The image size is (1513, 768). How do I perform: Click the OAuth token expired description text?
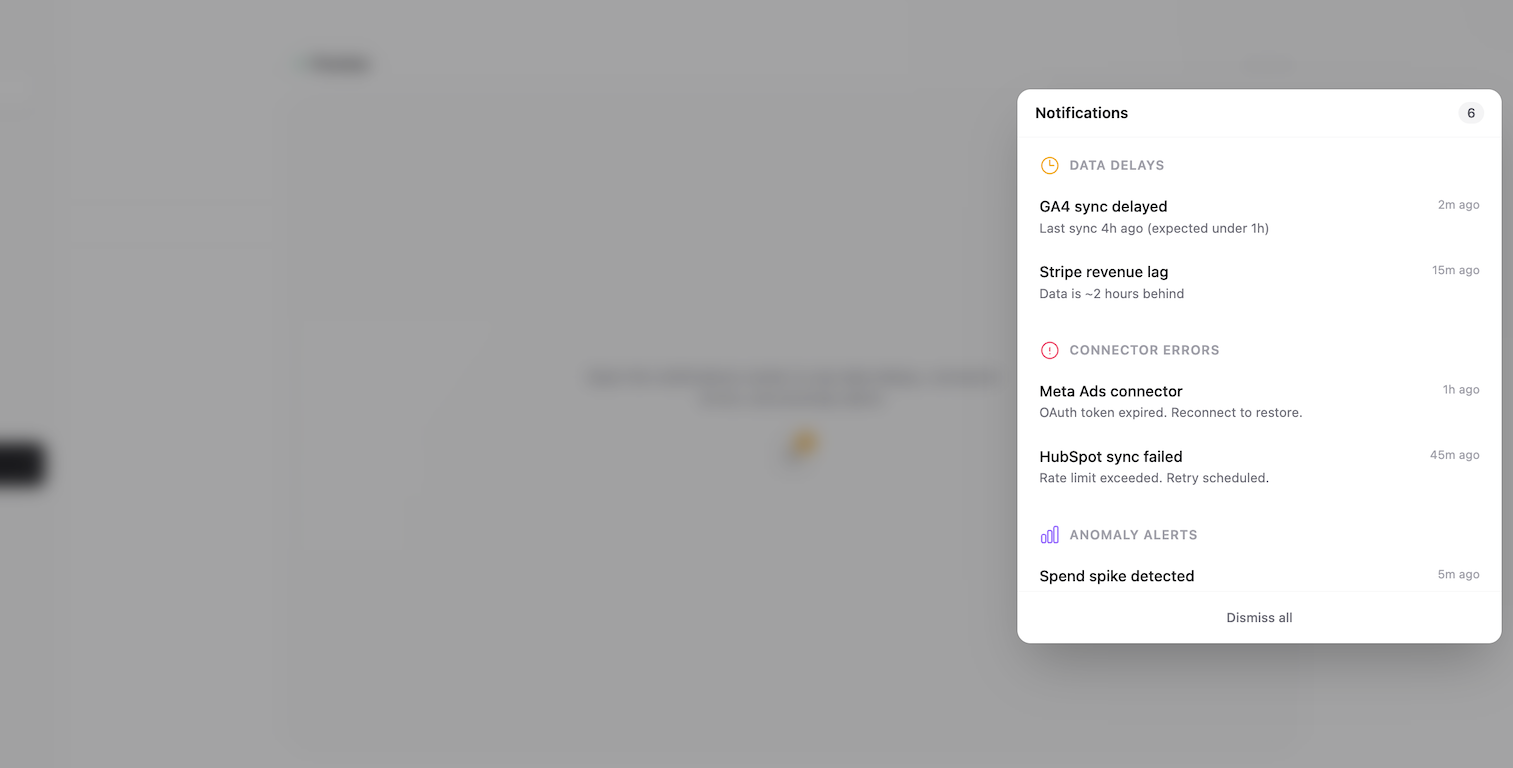(1170, 413)
